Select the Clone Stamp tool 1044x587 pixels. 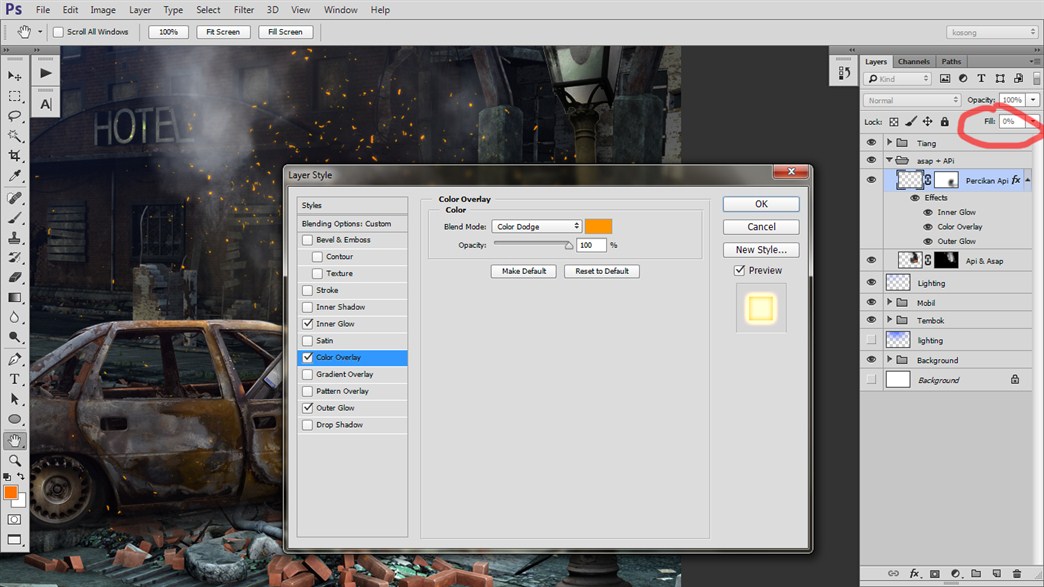click(x=15, y=238)
